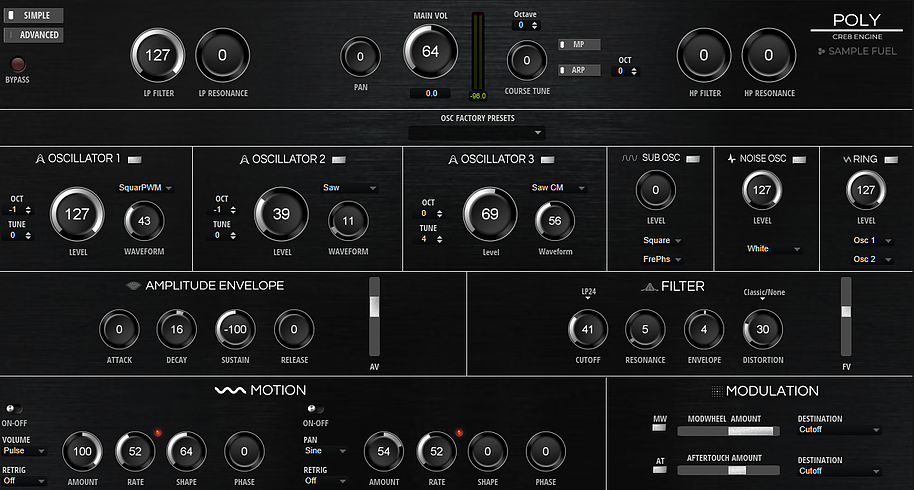Click the Noise Osc pulse icon

[732, 158]
